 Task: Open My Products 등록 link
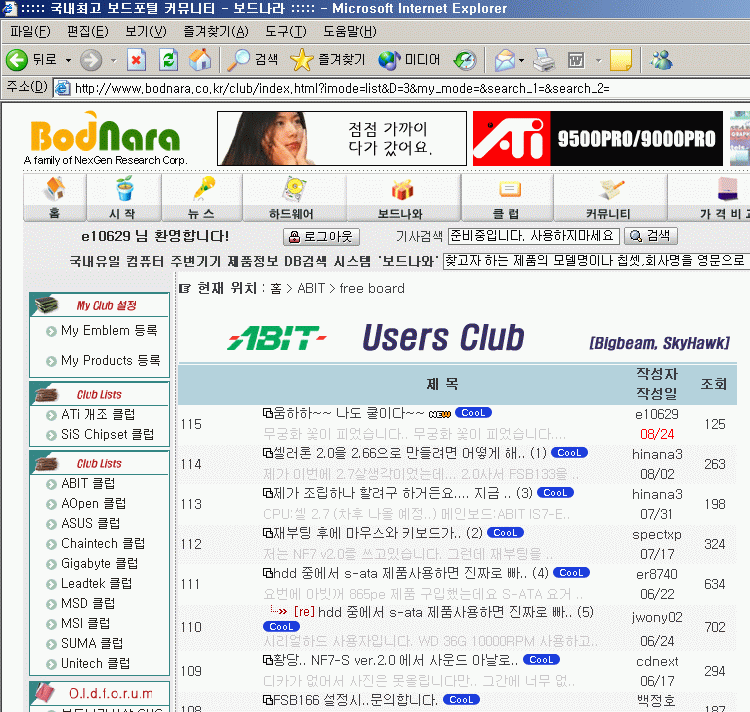click(x=110, y=361)
